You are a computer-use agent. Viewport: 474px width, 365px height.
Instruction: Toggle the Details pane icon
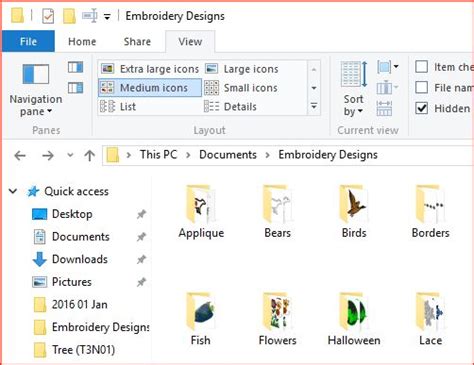point(76,88)
